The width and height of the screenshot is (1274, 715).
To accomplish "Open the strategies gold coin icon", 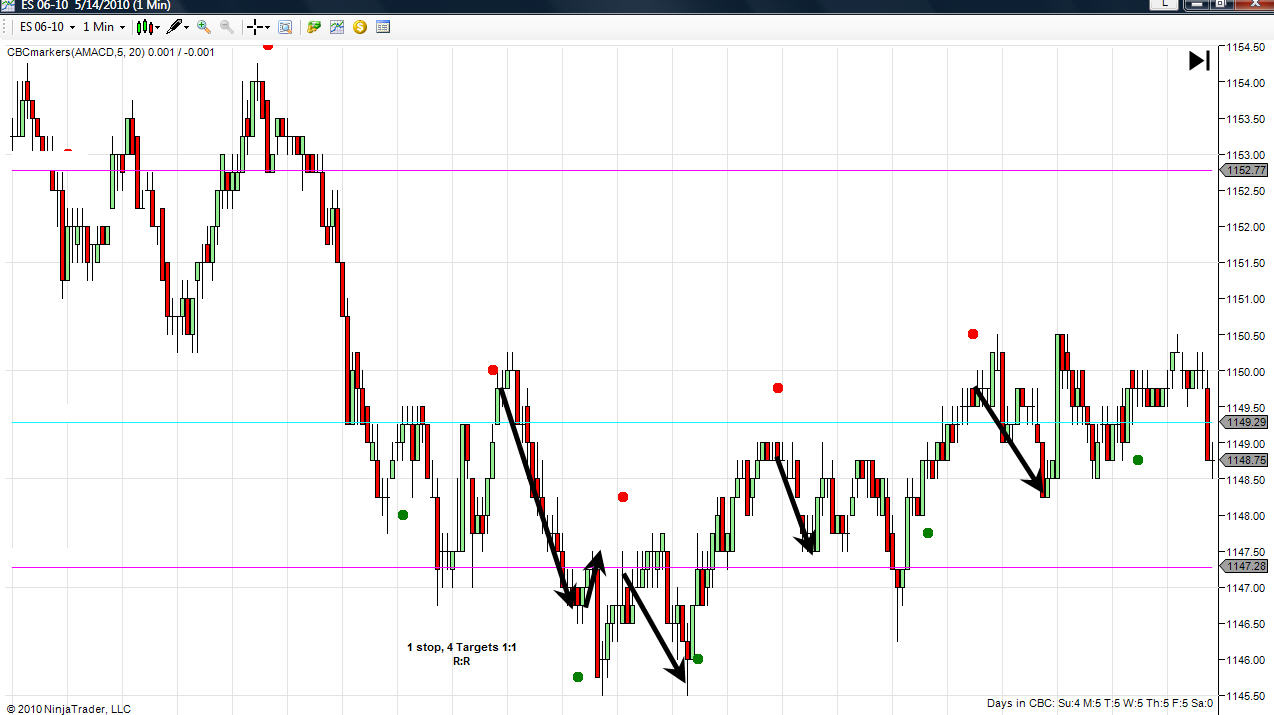I will point(360,27).
